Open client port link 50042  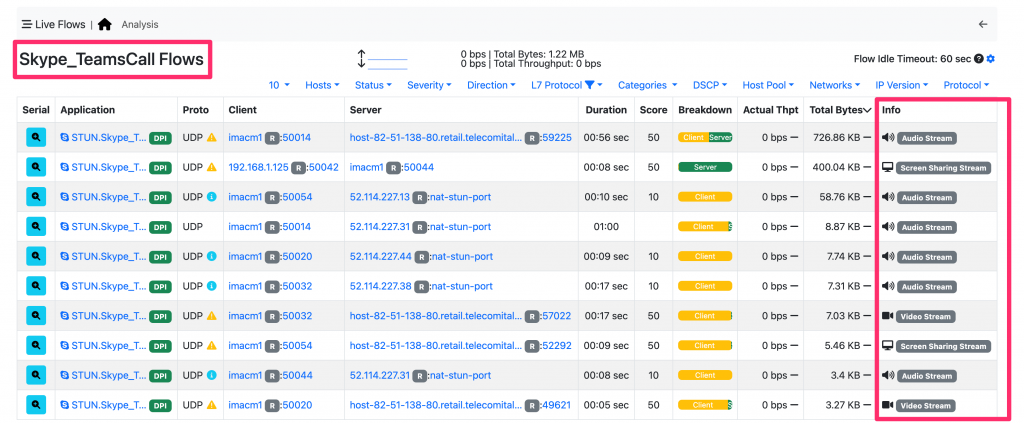point(323,167)
